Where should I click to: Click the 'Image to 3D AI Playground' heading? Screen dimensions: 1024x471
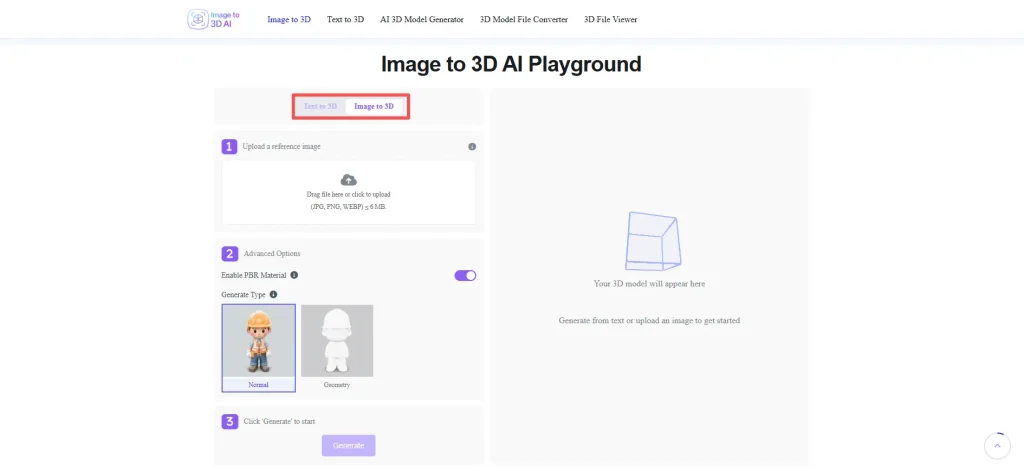[x=511, y=64]
